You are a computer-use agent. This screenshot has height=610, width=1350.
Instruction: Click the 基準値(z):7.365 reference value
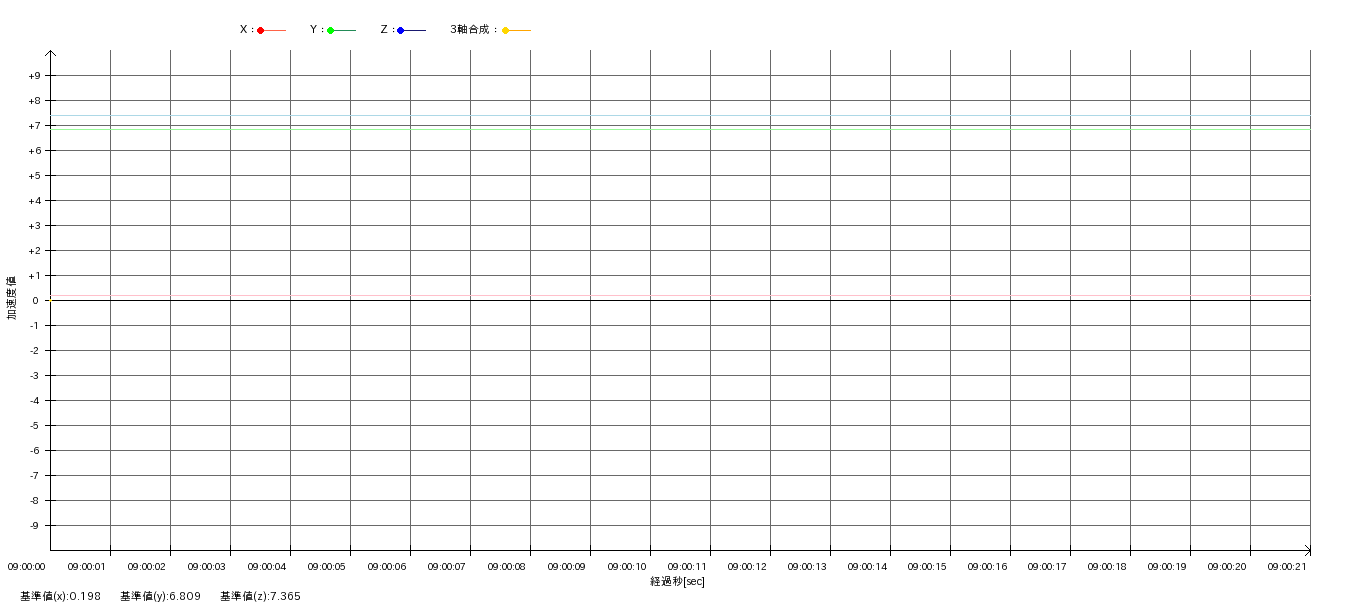pos(260,596)
